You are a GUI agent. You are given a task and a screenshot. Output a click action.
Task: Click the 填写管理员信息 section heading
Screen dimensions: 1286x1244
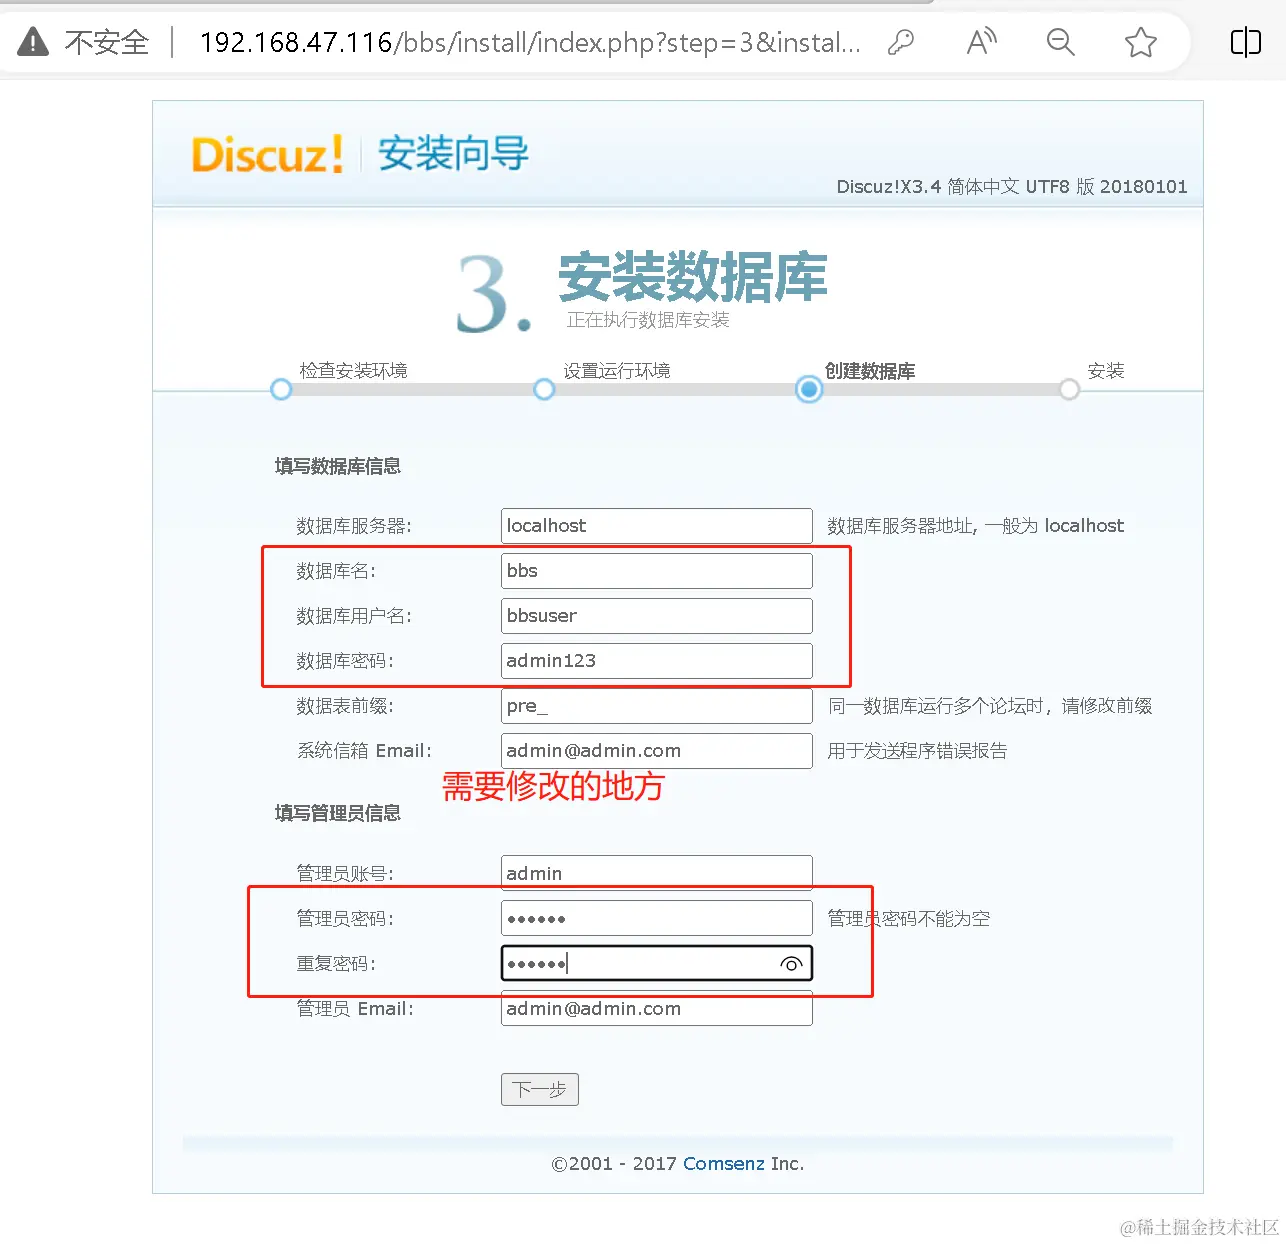[338, 813]
